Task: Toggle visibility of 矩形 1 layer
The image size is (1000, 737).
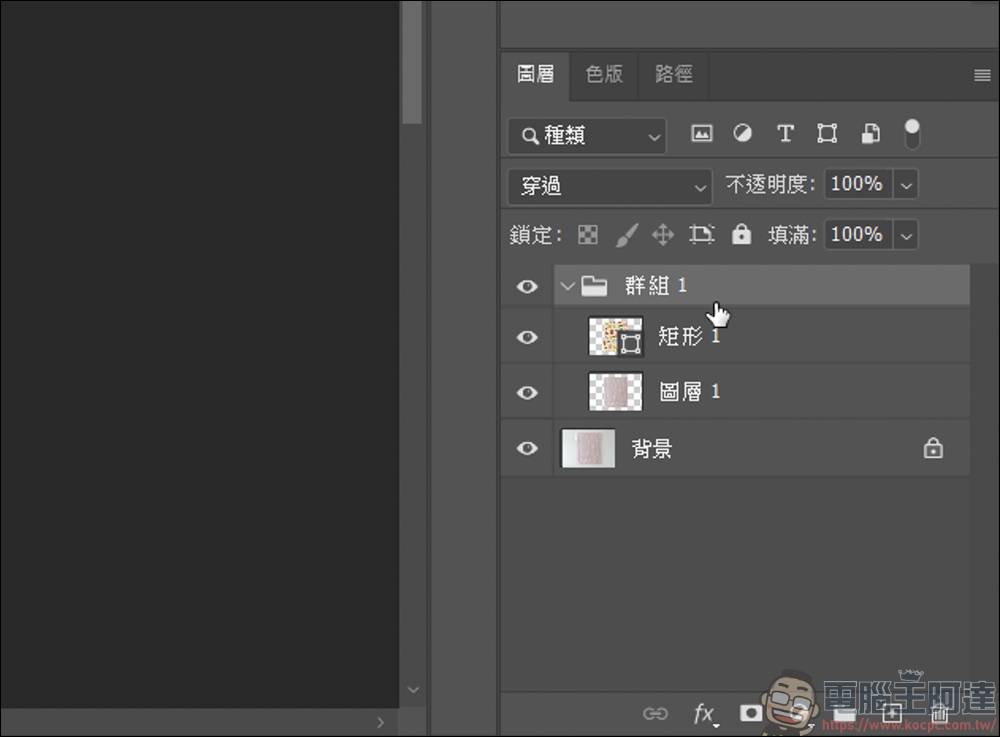Action: click(x=527, y=337)
